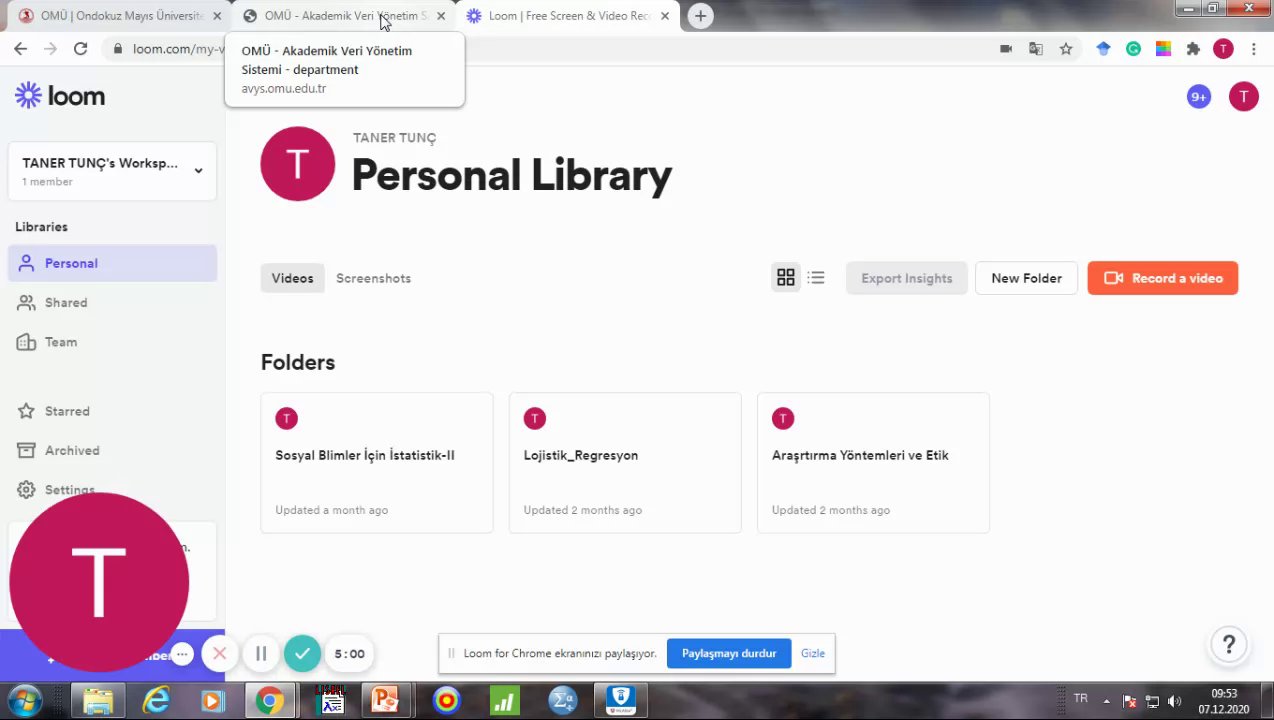1274x720 pixels.
Task: Select Personal library in sidebar
Action: (112, 263)
